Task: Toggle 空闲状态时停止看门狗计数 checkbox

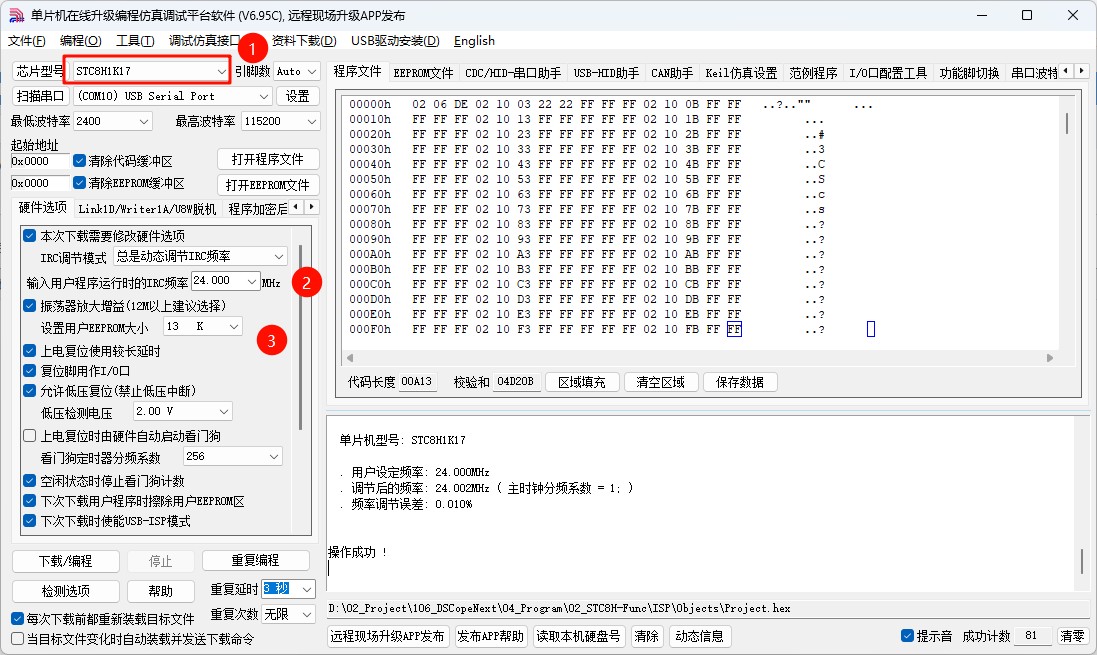Action: [29, 481]
